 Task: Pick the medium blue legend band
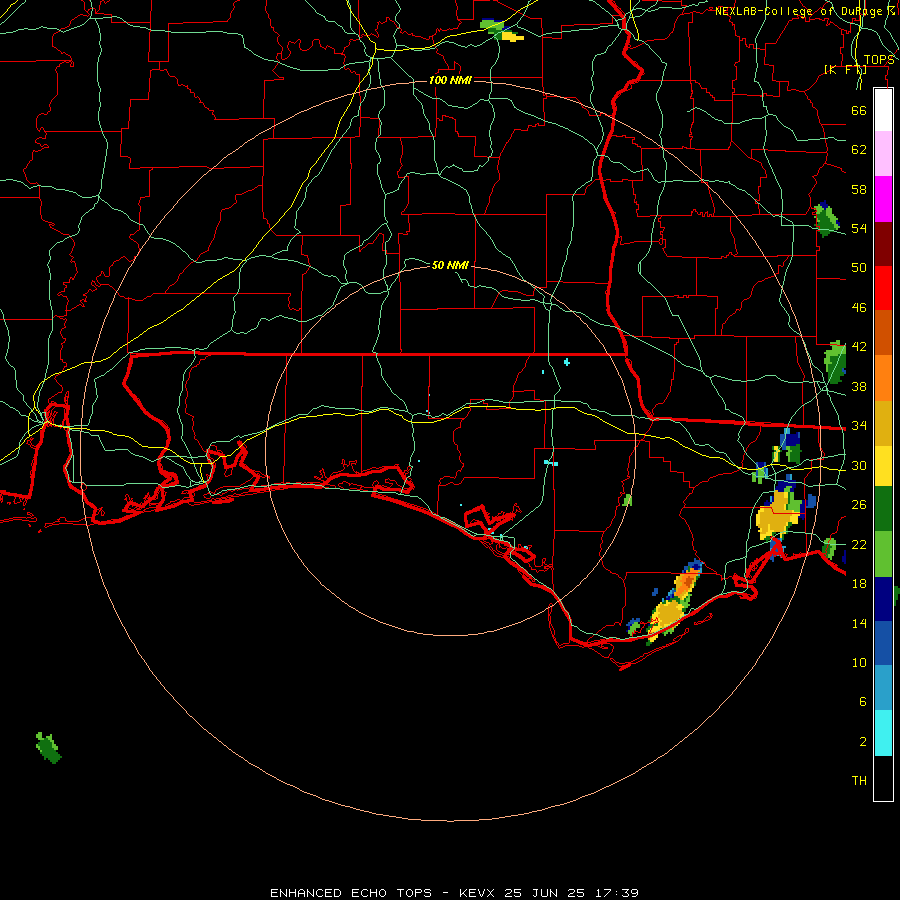point(883,643)
